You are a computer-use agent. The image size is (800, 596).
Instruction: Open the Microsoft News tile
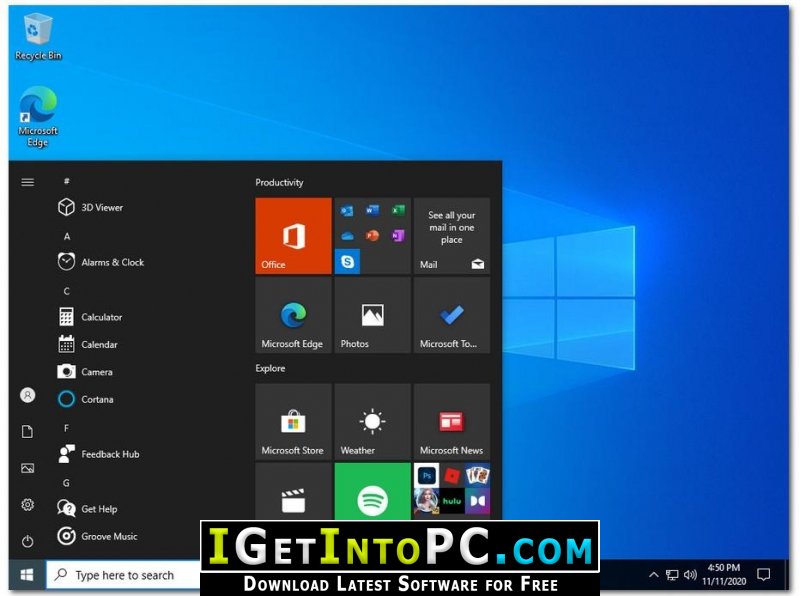tap(451, 421)
